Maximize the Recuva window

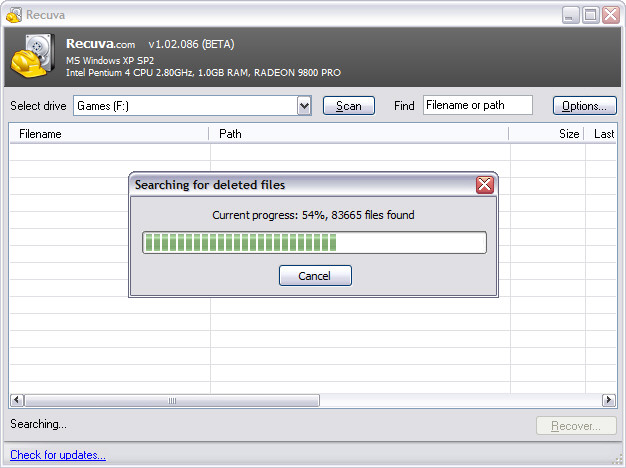(x=590, y=15)
